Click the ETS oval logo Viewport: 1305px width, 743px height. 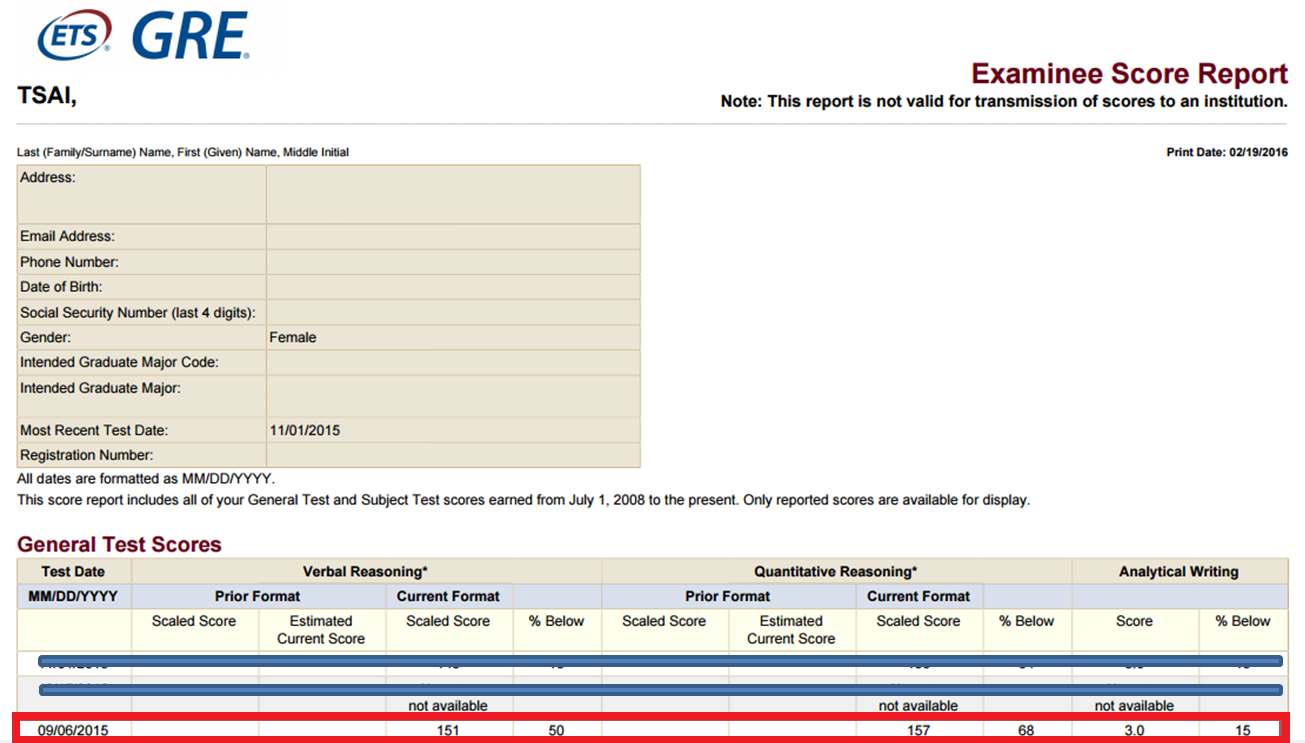(x=74, y=37)
